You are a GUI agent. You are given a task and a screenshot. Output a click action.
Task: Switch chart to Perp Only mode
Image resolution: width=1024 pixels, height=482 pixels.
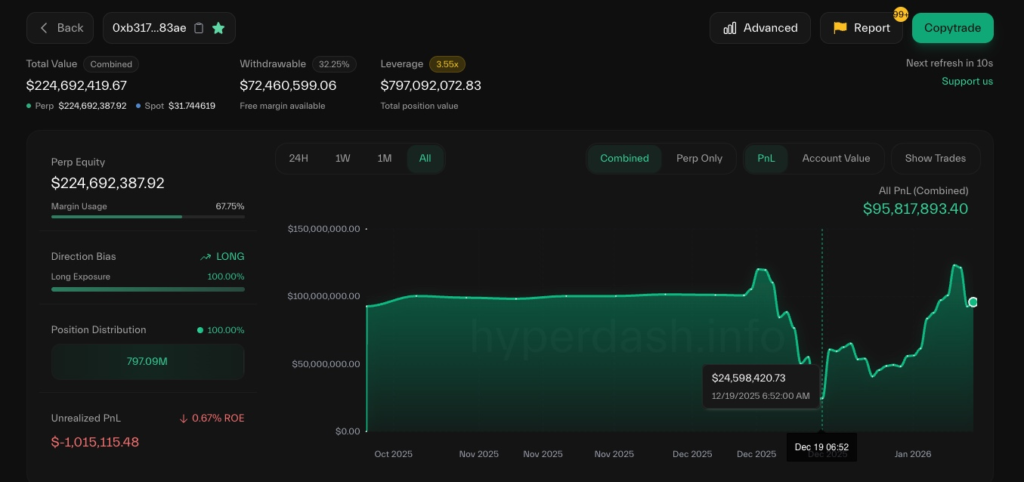coord(699,158)
